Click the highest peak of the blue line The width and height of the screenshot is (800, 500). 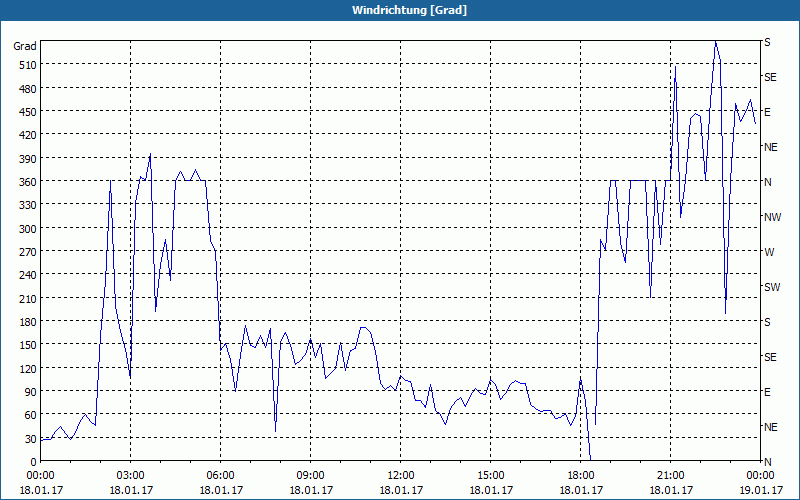coord(715,42)
